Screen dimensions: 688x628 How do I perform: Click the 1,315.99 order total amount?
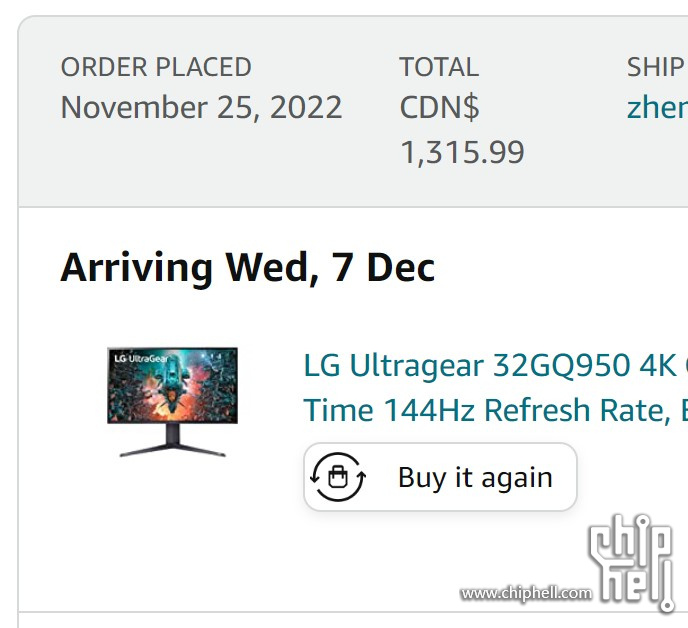(462, 153)
